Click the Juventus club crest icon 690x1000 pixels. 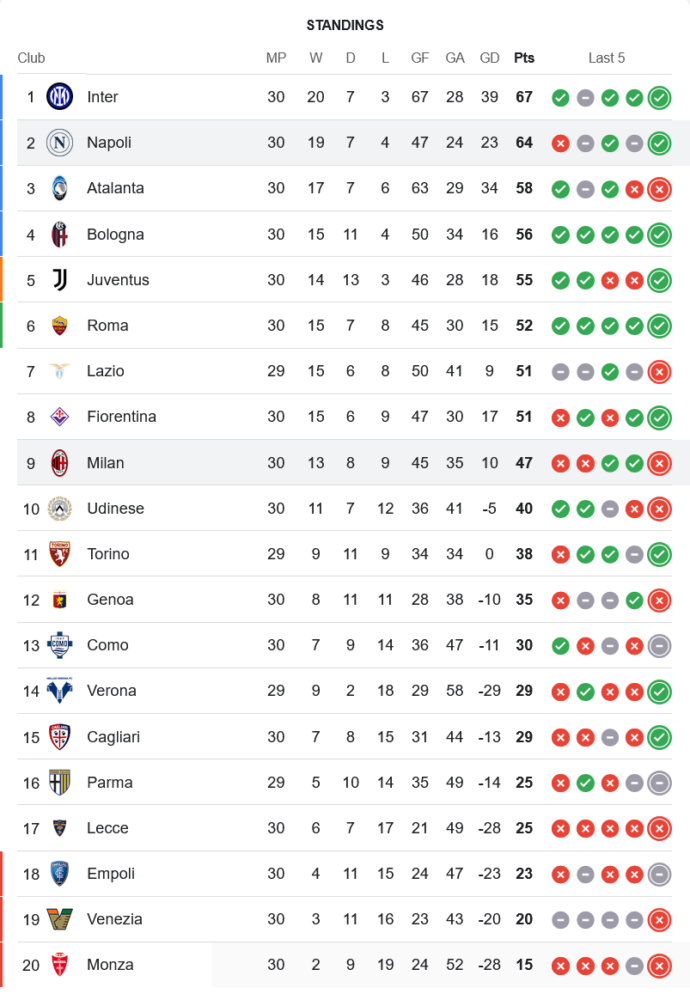tap(60, 280)
